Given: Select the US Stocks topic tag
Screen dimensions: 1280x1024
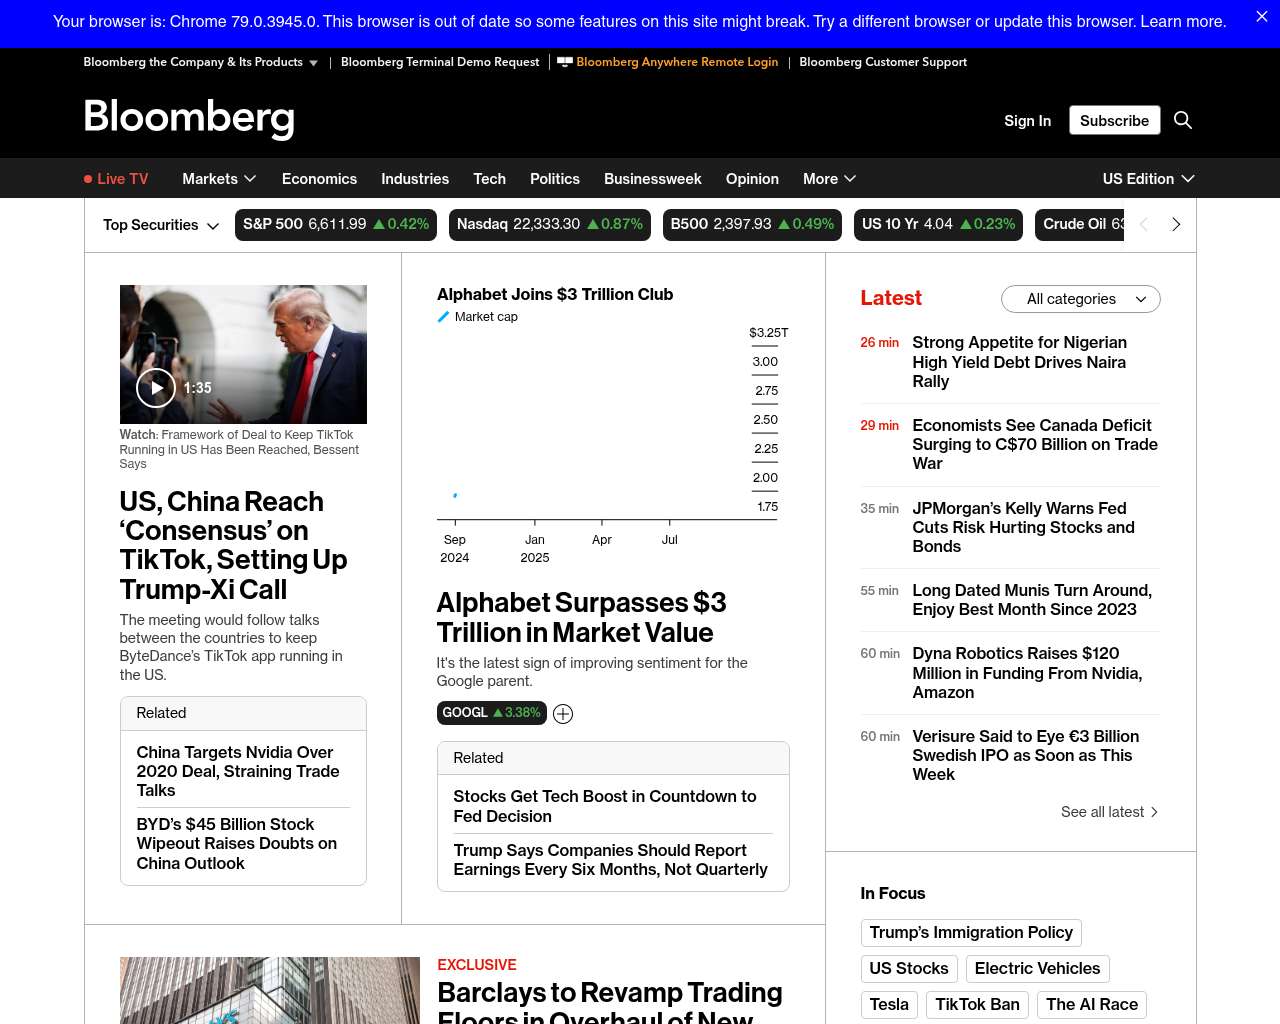Looking at the screenshot, I should click(909, 969).
